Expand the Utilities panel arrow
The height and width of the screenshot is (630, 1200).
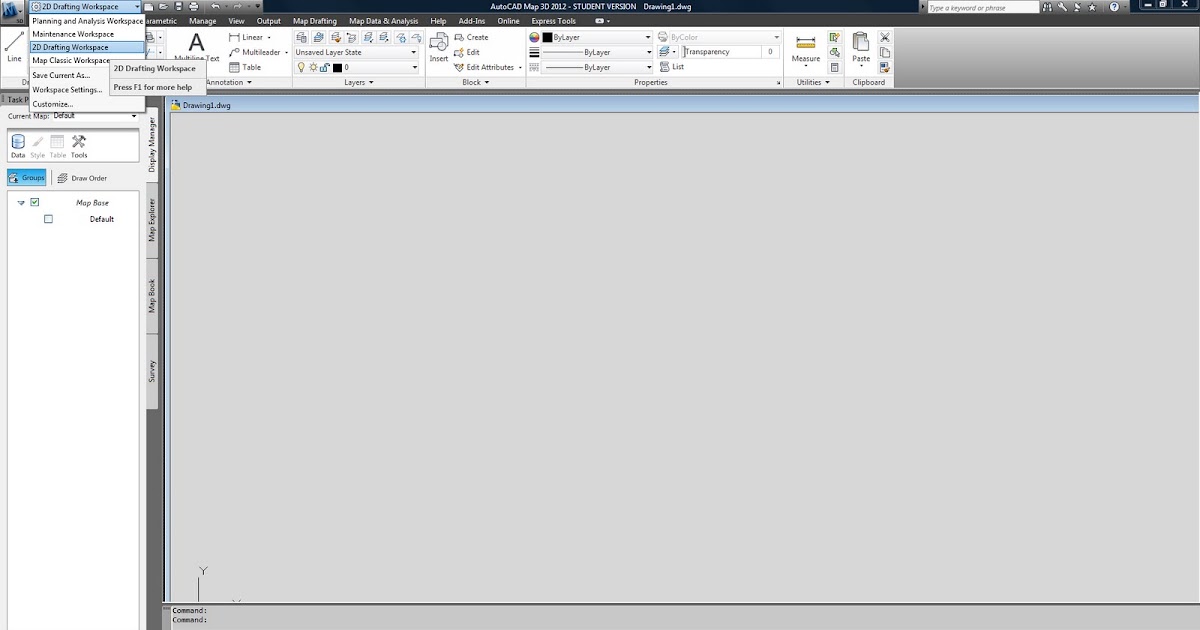[827, 82]
